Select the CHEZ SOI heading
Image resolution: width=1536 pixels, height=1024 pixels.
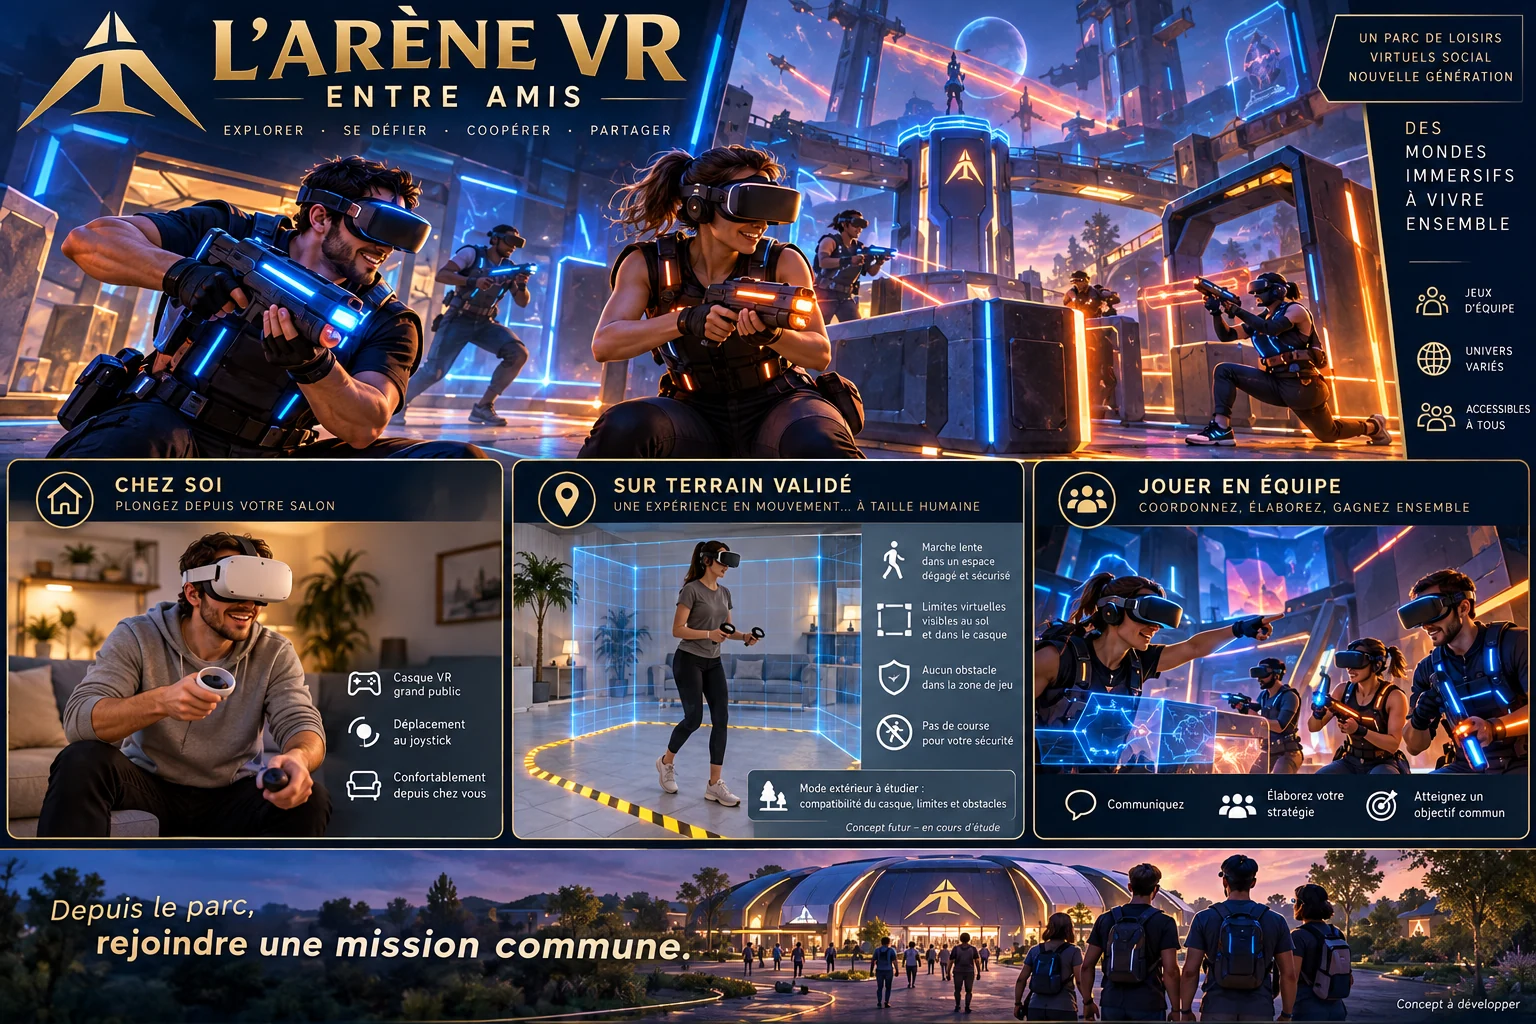pos(169,485)
